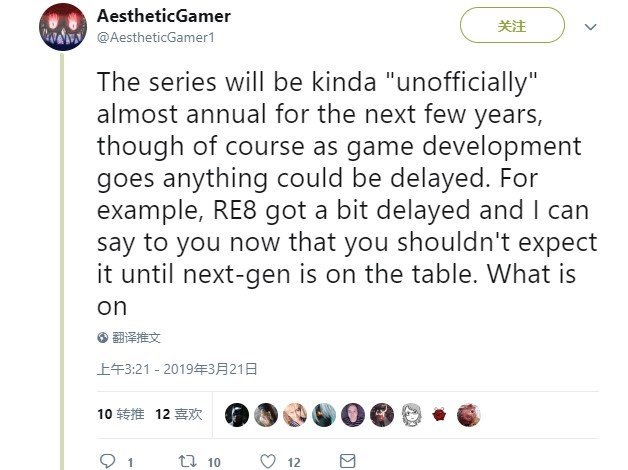Click the tweet text body
Screen dimensions: 628x470
point(347,194)
